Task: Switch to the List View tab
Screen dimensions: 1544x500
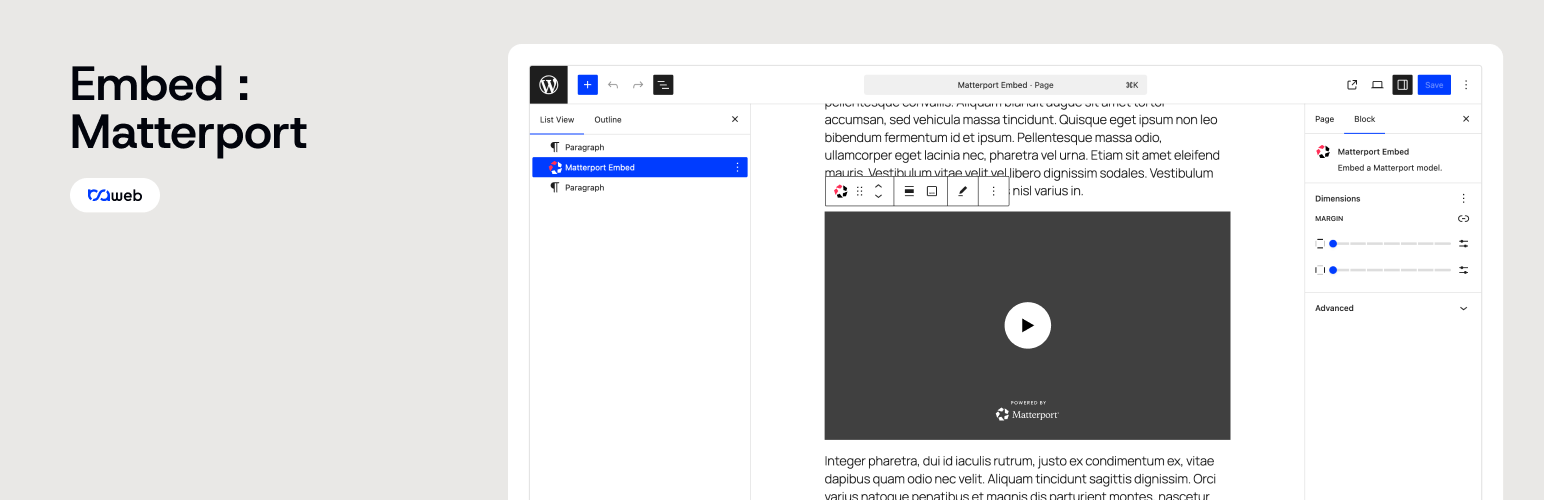Action: [x=557, y=119]
